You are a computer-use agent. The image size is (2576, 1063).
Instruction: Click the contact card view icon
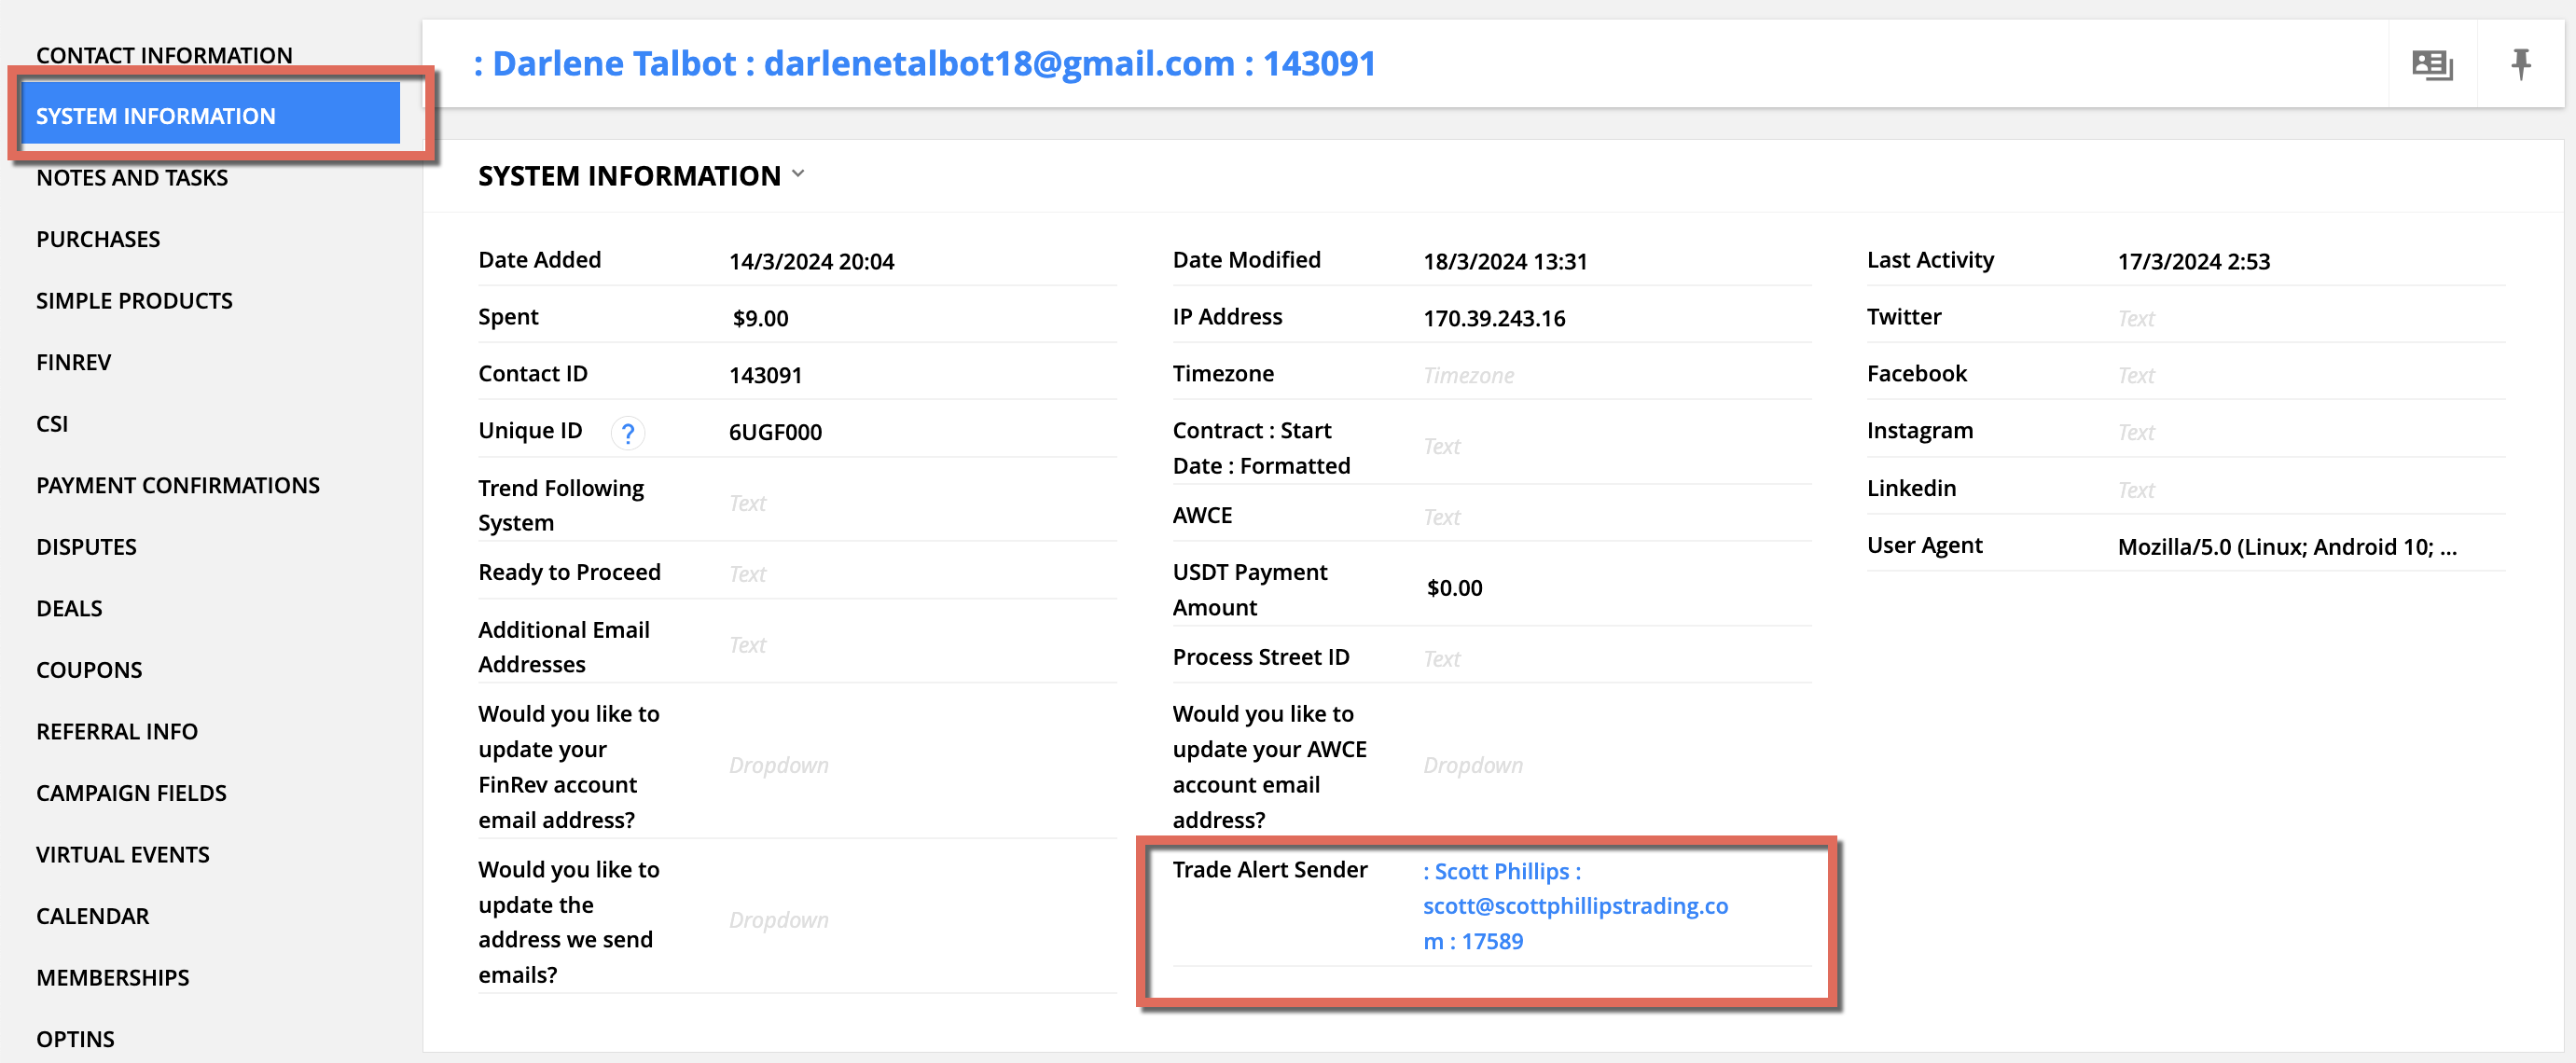click(x=2431, y=65)
